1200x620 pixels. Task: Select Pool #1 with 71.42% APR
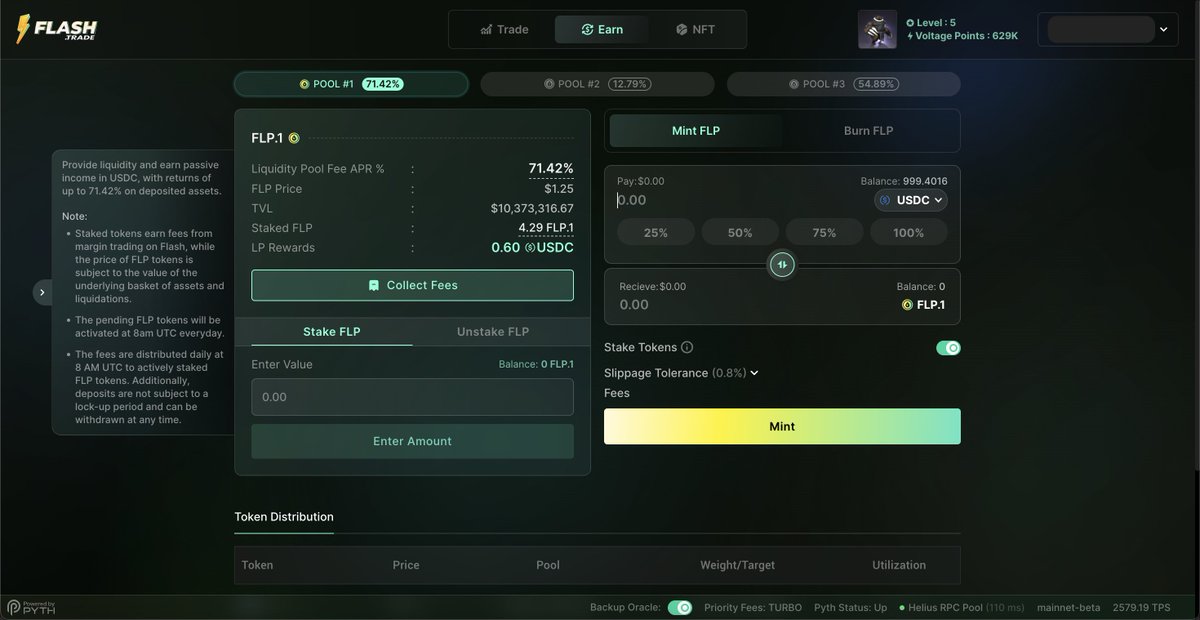(x=351, y=84)
